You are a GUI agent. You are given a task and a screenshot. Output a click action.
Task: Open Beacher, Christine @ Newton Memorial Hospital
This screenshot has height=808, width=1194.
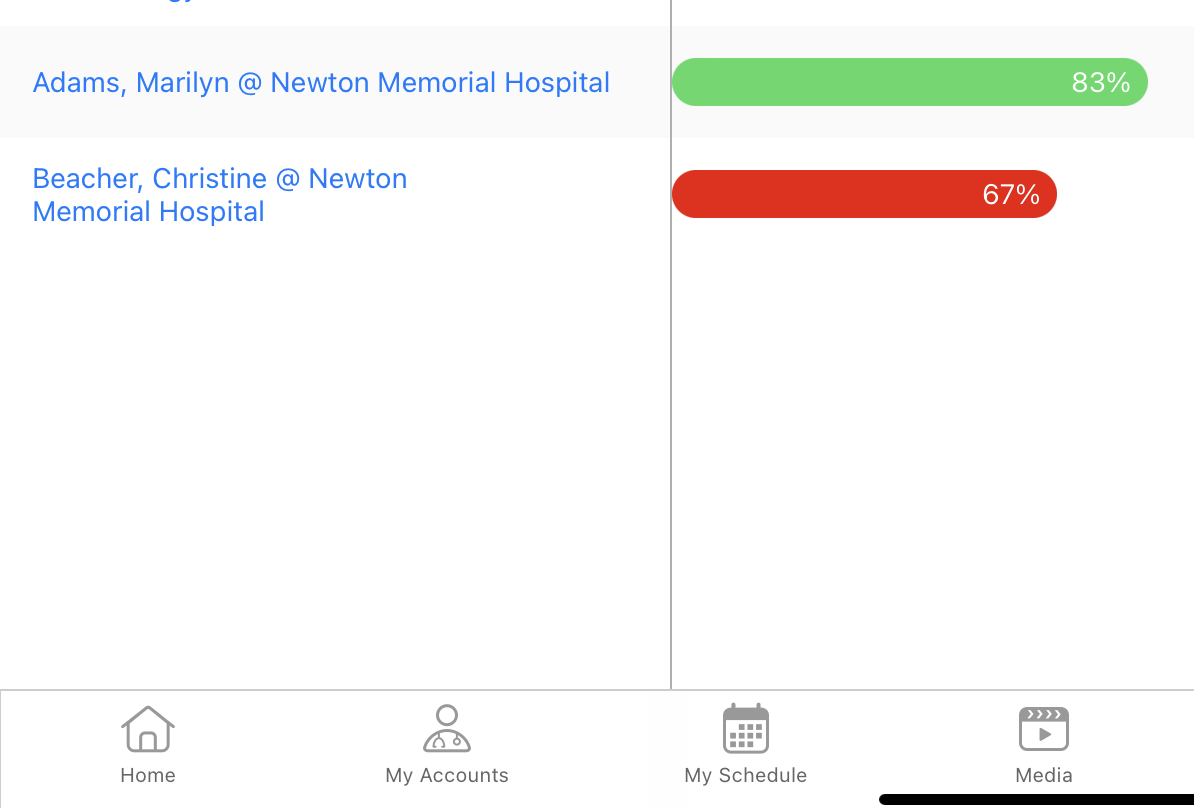pyautogui.click(x=220, y=195)
